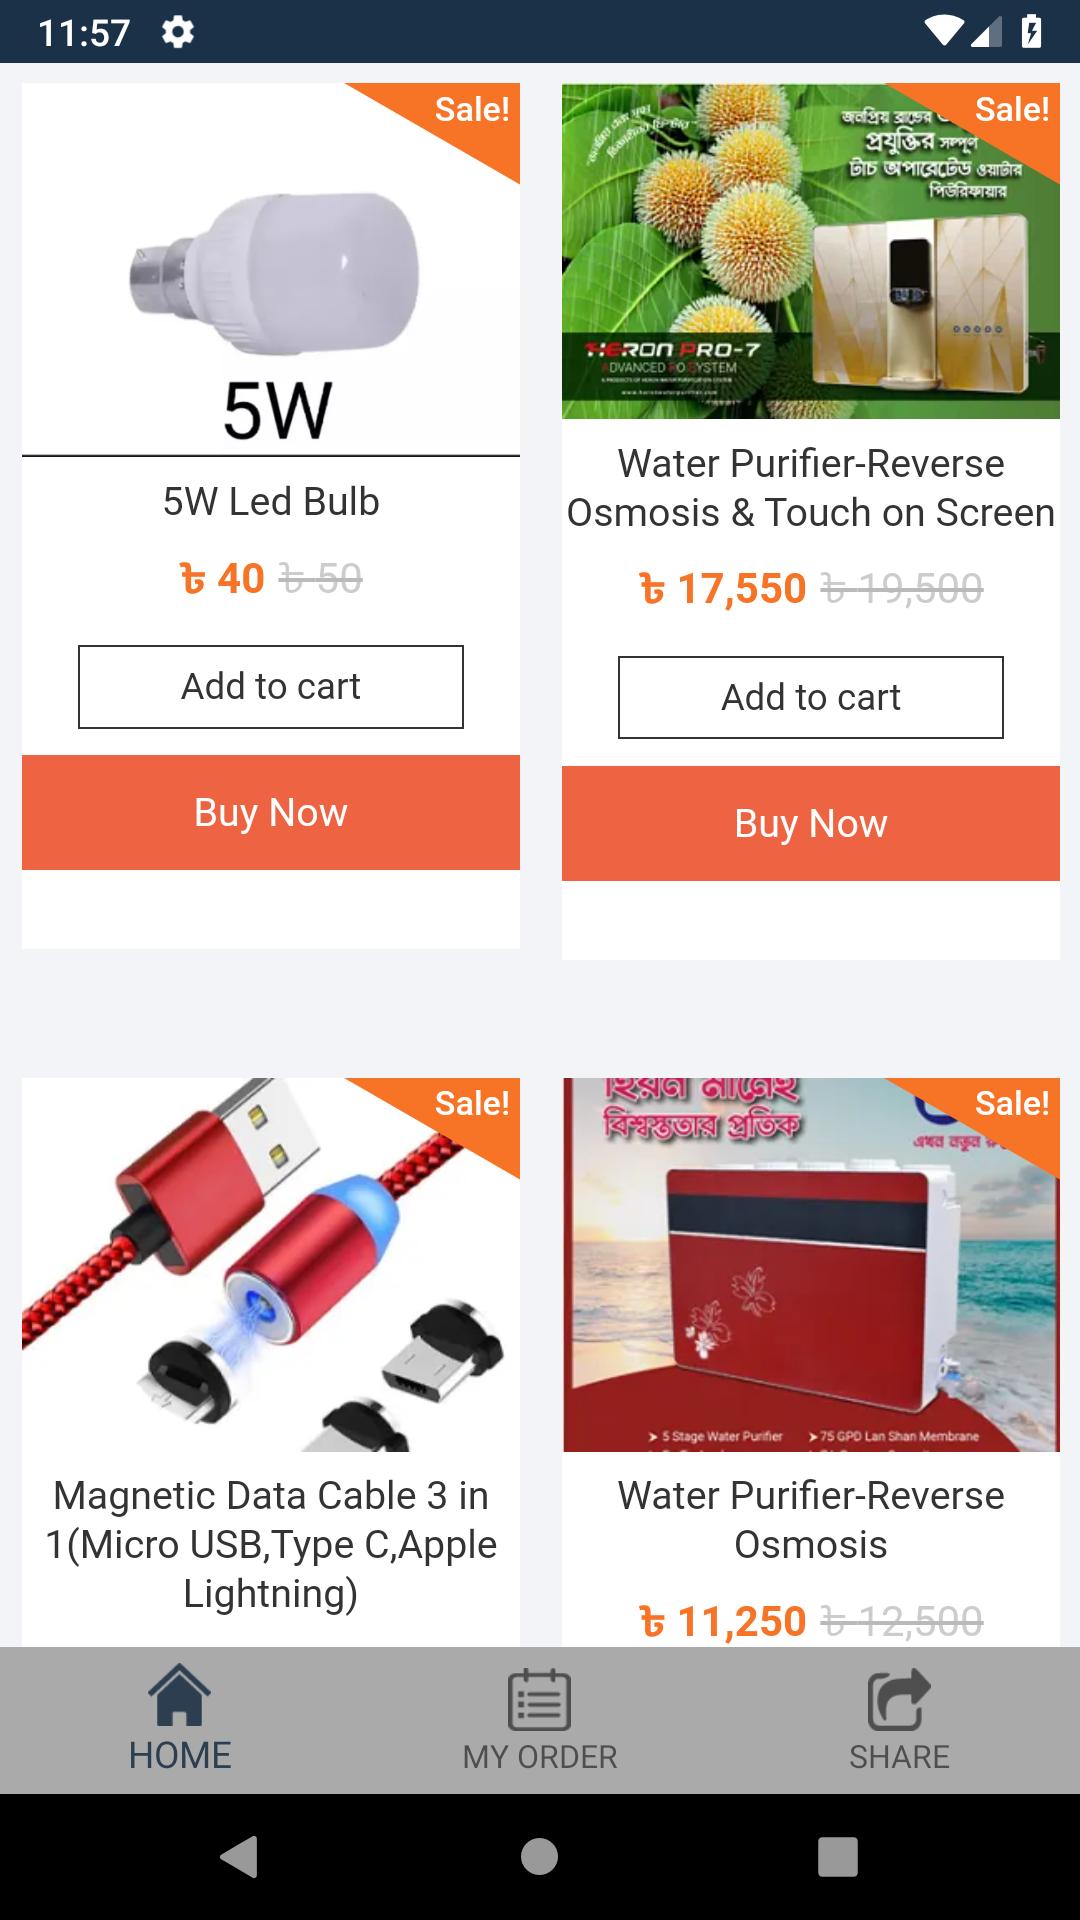Open Magnetic Data Cable 3 in 1 title
This screenshot has width=1080, height=1920.
271,1545
